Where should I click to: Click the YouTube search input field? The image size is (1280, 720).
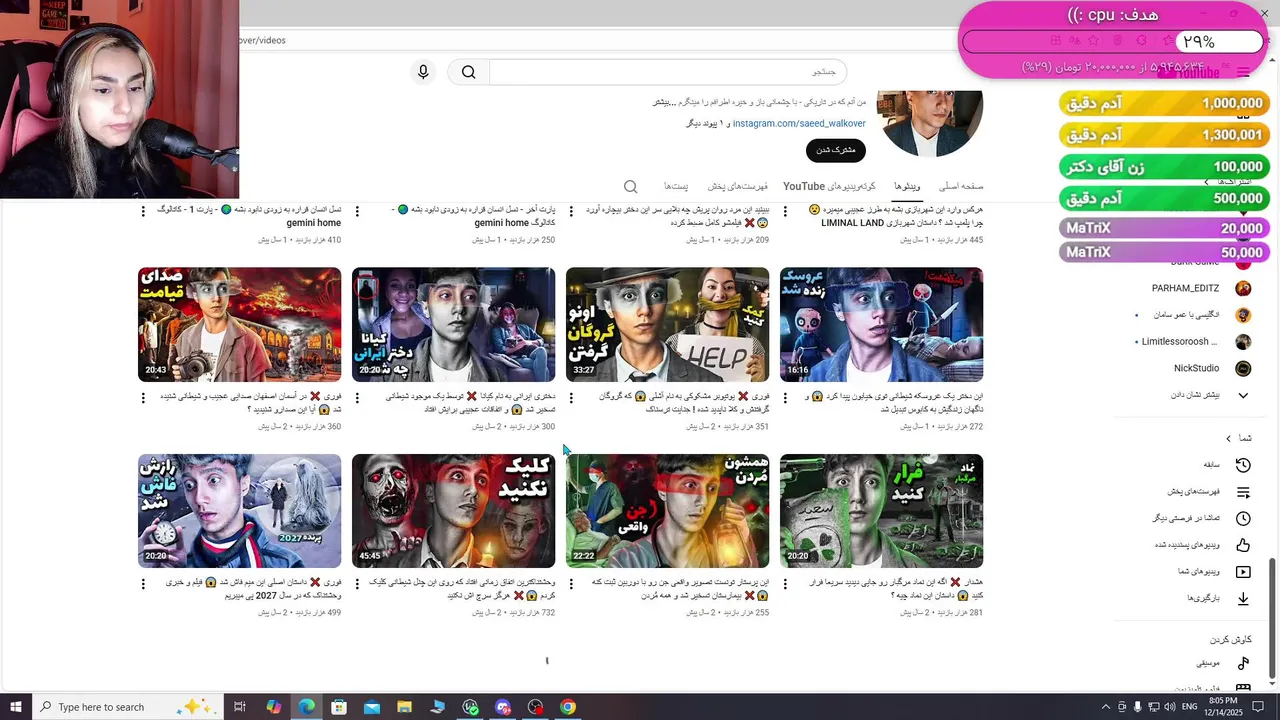pos(667,72)
